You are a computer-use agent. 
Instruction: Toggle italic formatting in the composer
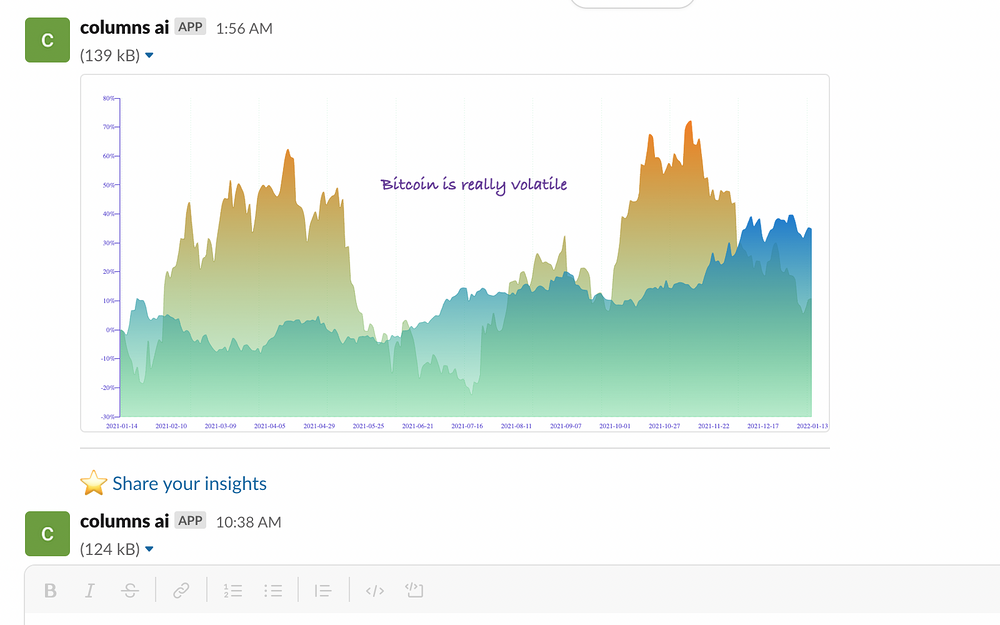pyautogui.click(x=90, y=591)
